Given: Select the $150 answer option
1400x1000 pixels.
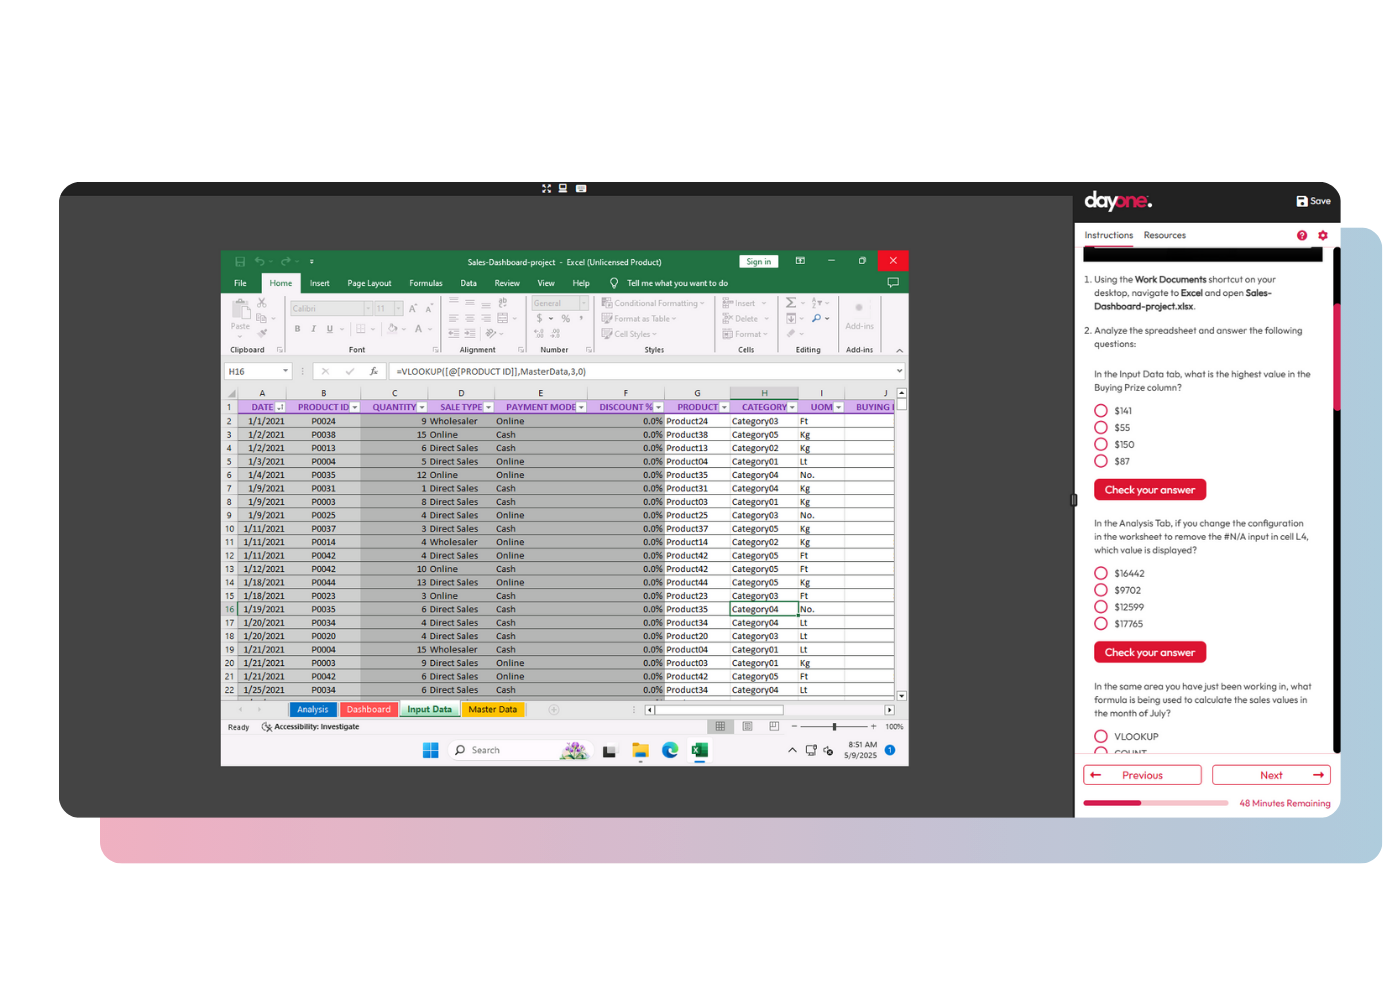Looking at the screenshot, I should tap(1101, 444).
